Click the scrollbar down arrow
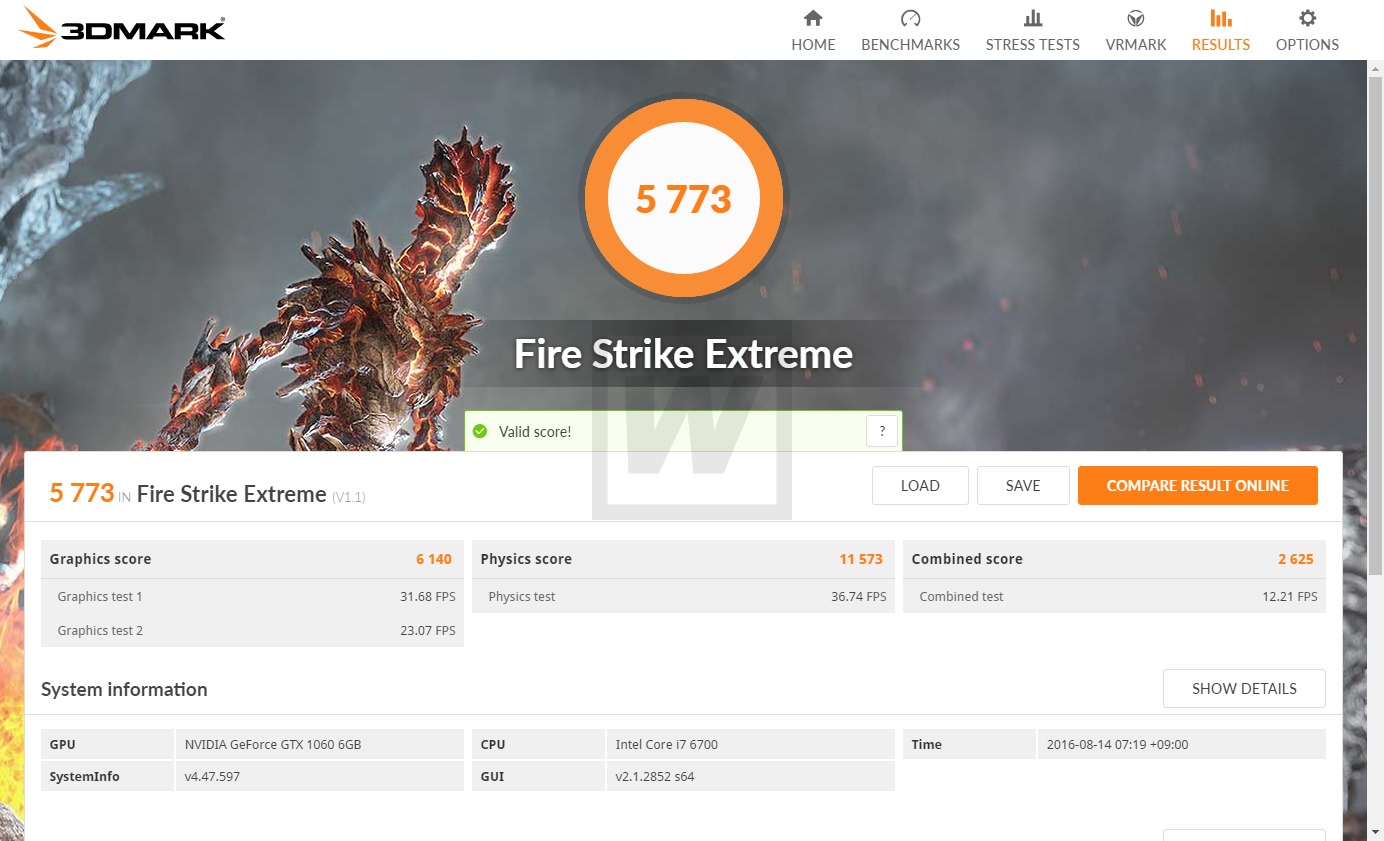 (1376, 832)
